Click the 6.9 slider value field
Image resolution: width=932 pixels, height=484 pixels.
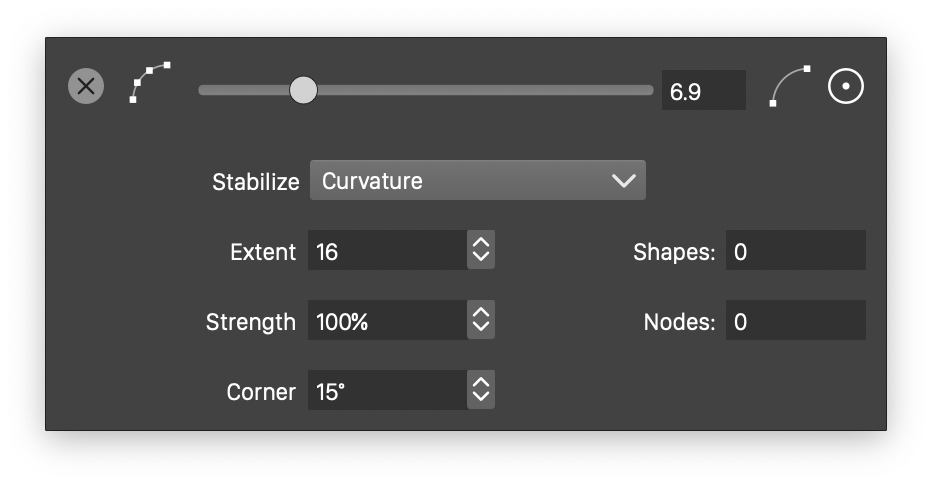703,91
